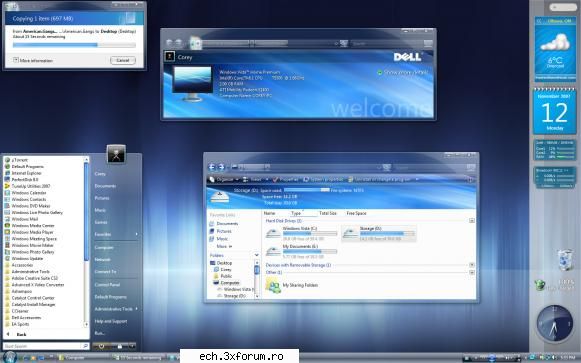Expand Favorites submenu in Start menu

pyautogui.click(x=116, y=234)
